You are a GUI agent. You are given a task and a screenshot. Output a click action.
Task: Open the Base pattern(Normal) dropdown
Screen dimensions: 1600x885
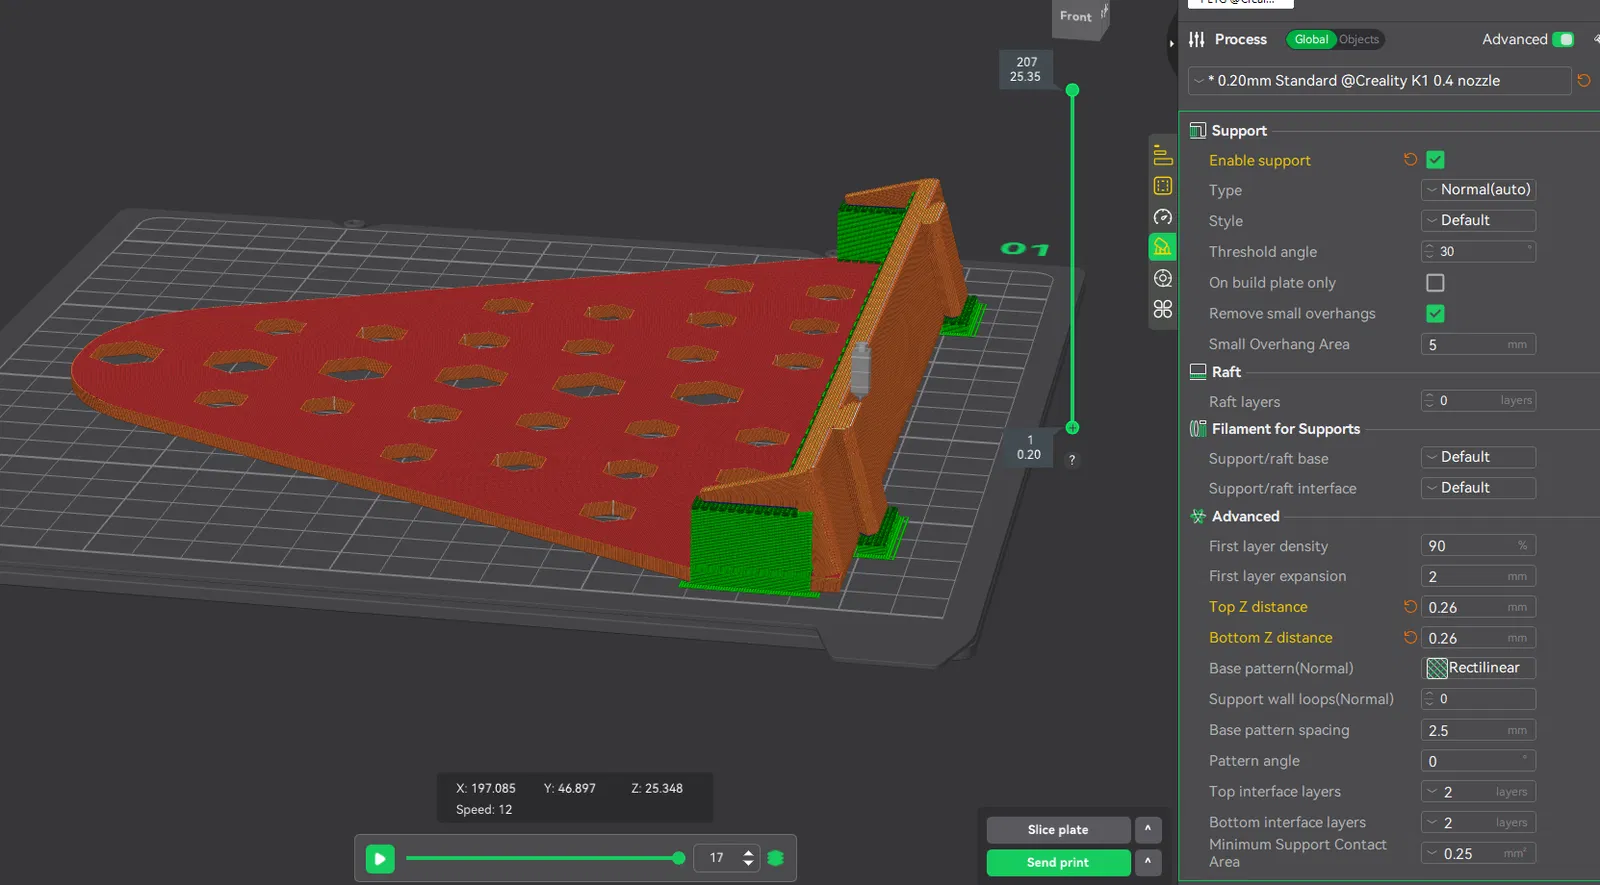point(1478,668)
